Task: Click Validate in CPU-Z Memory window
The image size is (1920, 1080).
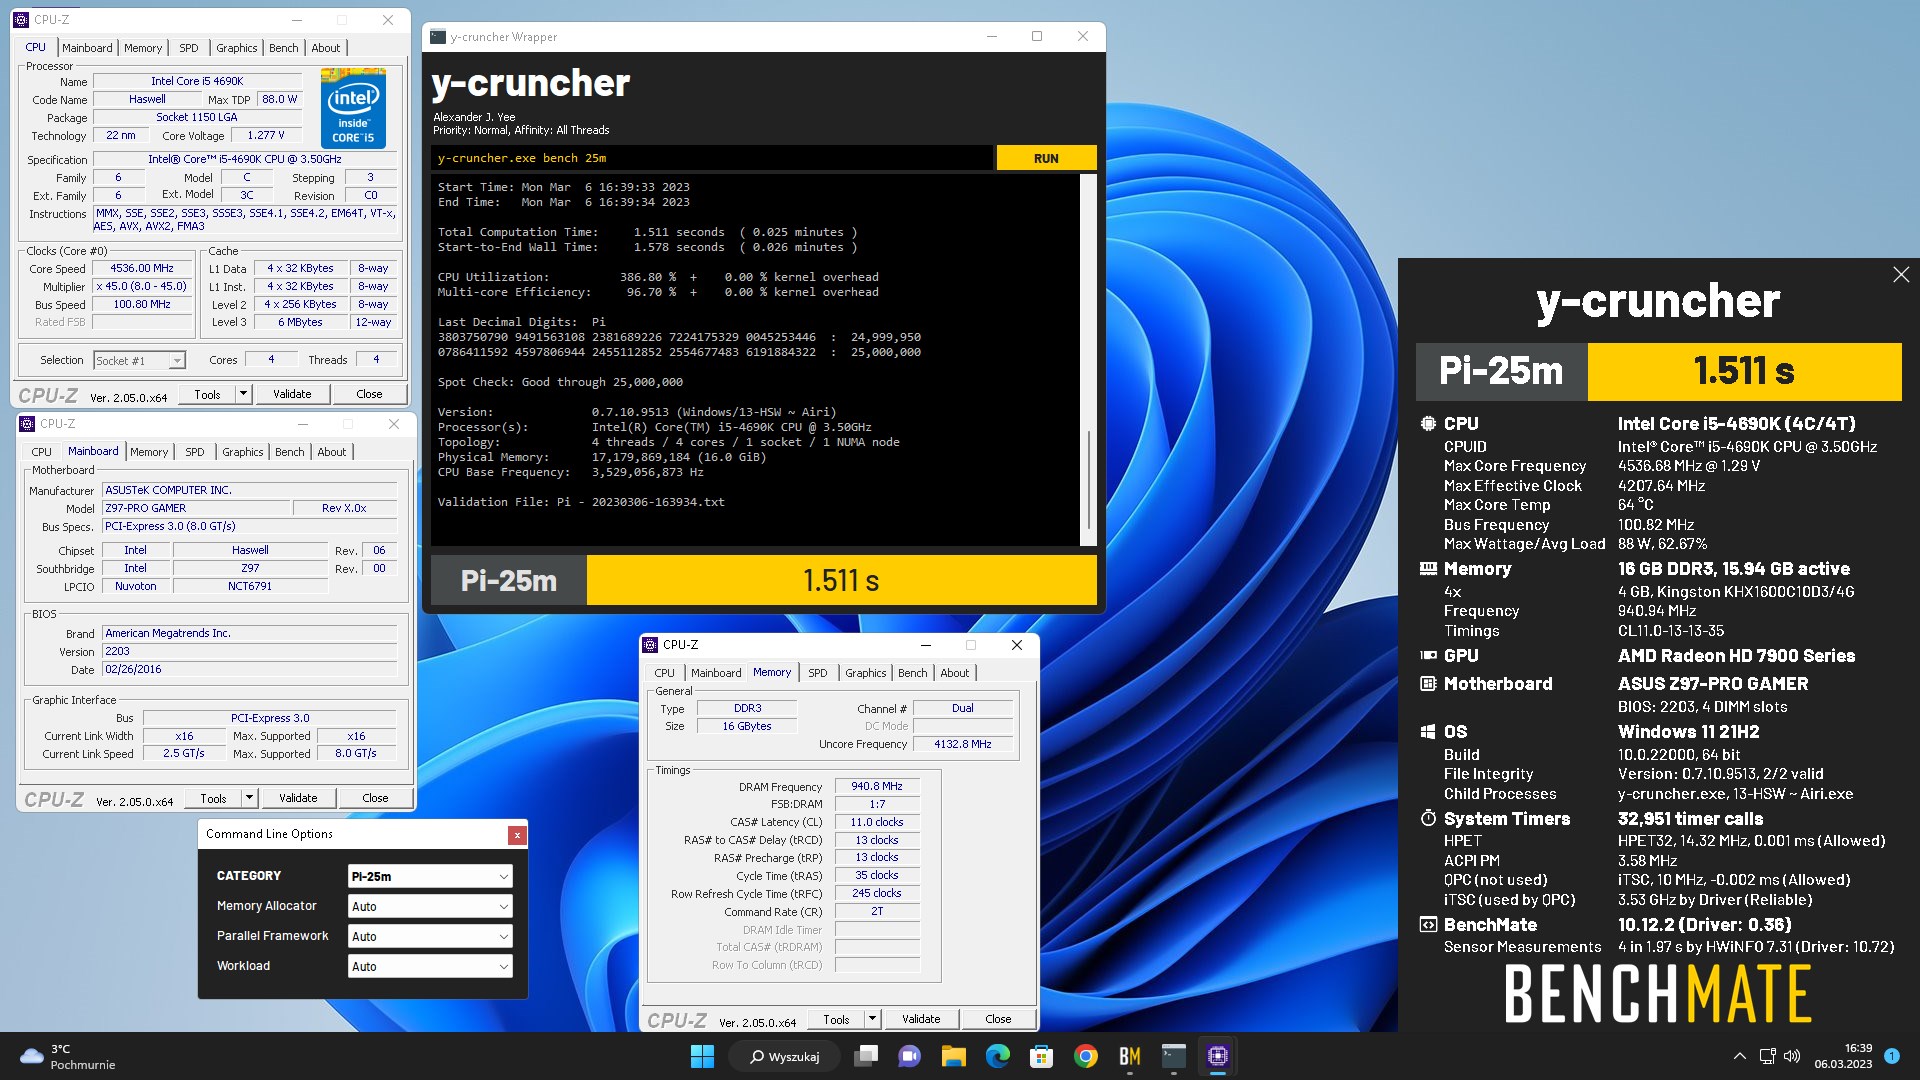Action: pyautogui.click(x=921, y=1019)
